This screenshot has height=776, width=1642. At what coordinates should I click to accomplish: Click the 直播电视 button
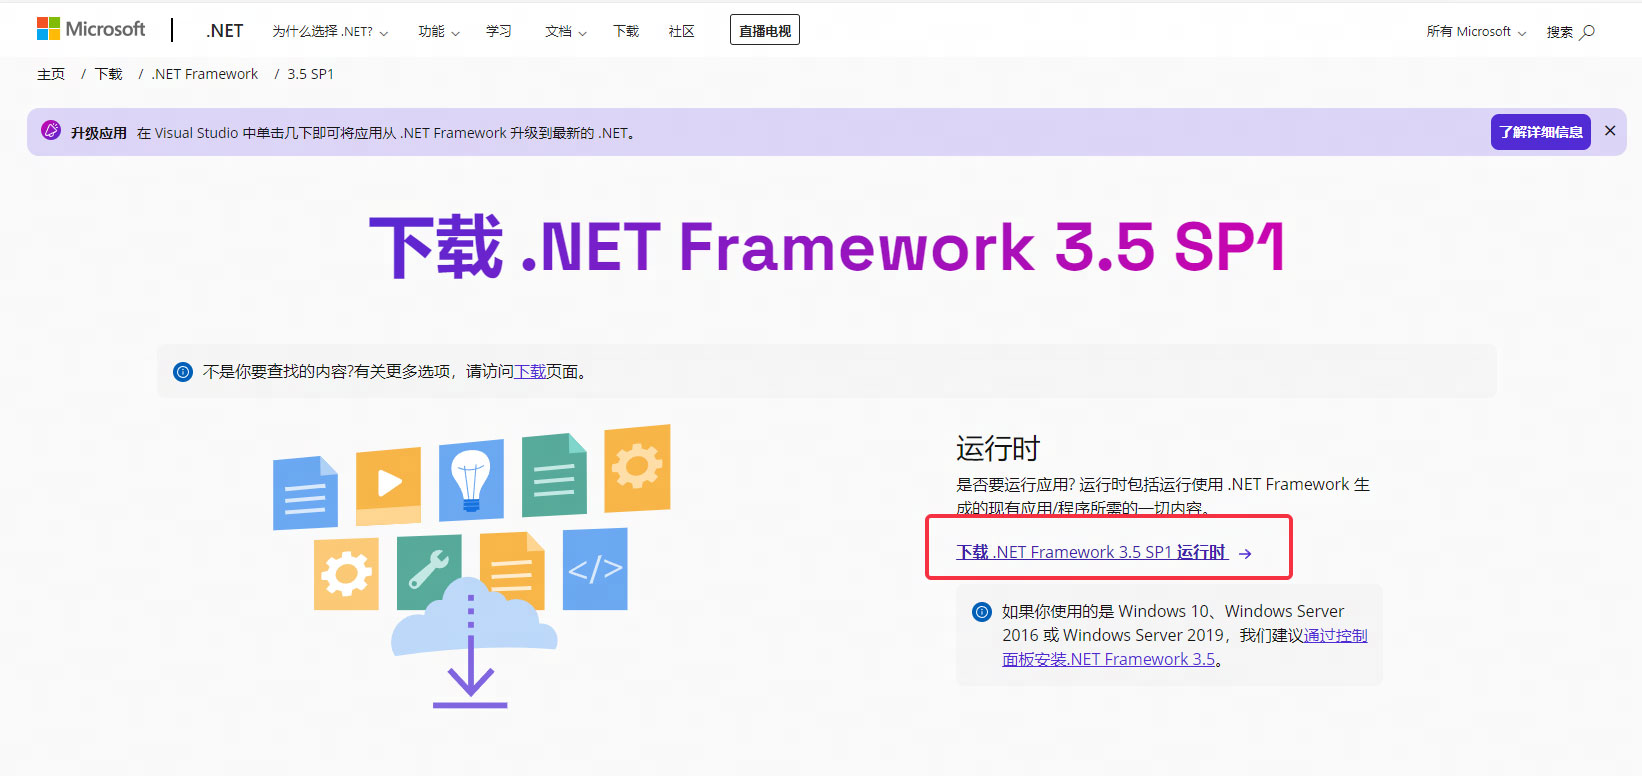[765, 31]
